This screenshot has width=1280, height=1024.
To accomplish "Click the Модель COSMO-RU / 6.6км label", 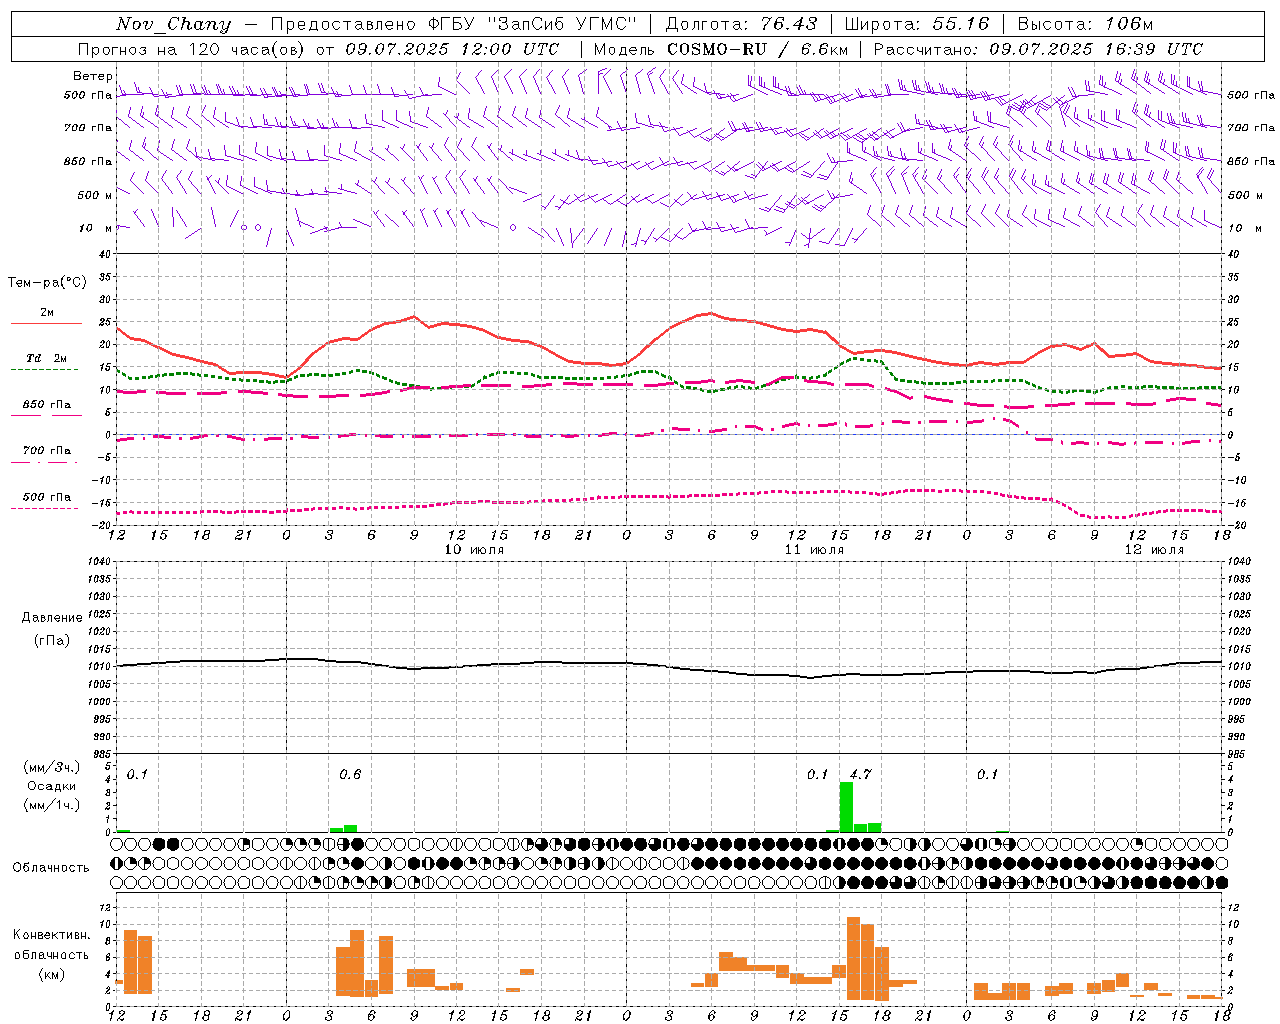I will 720,49.
